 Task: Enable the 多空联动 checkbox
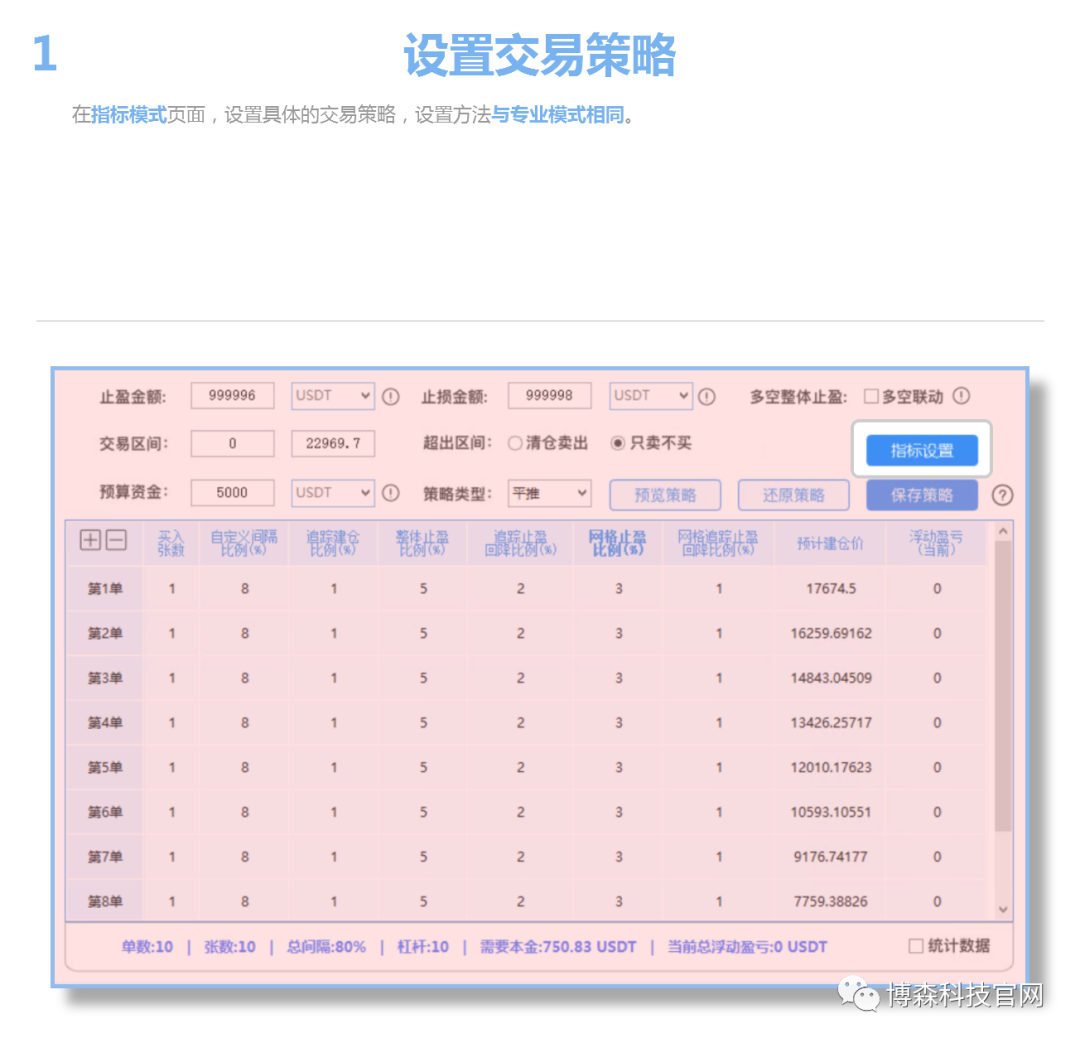(x=871, y=396)
